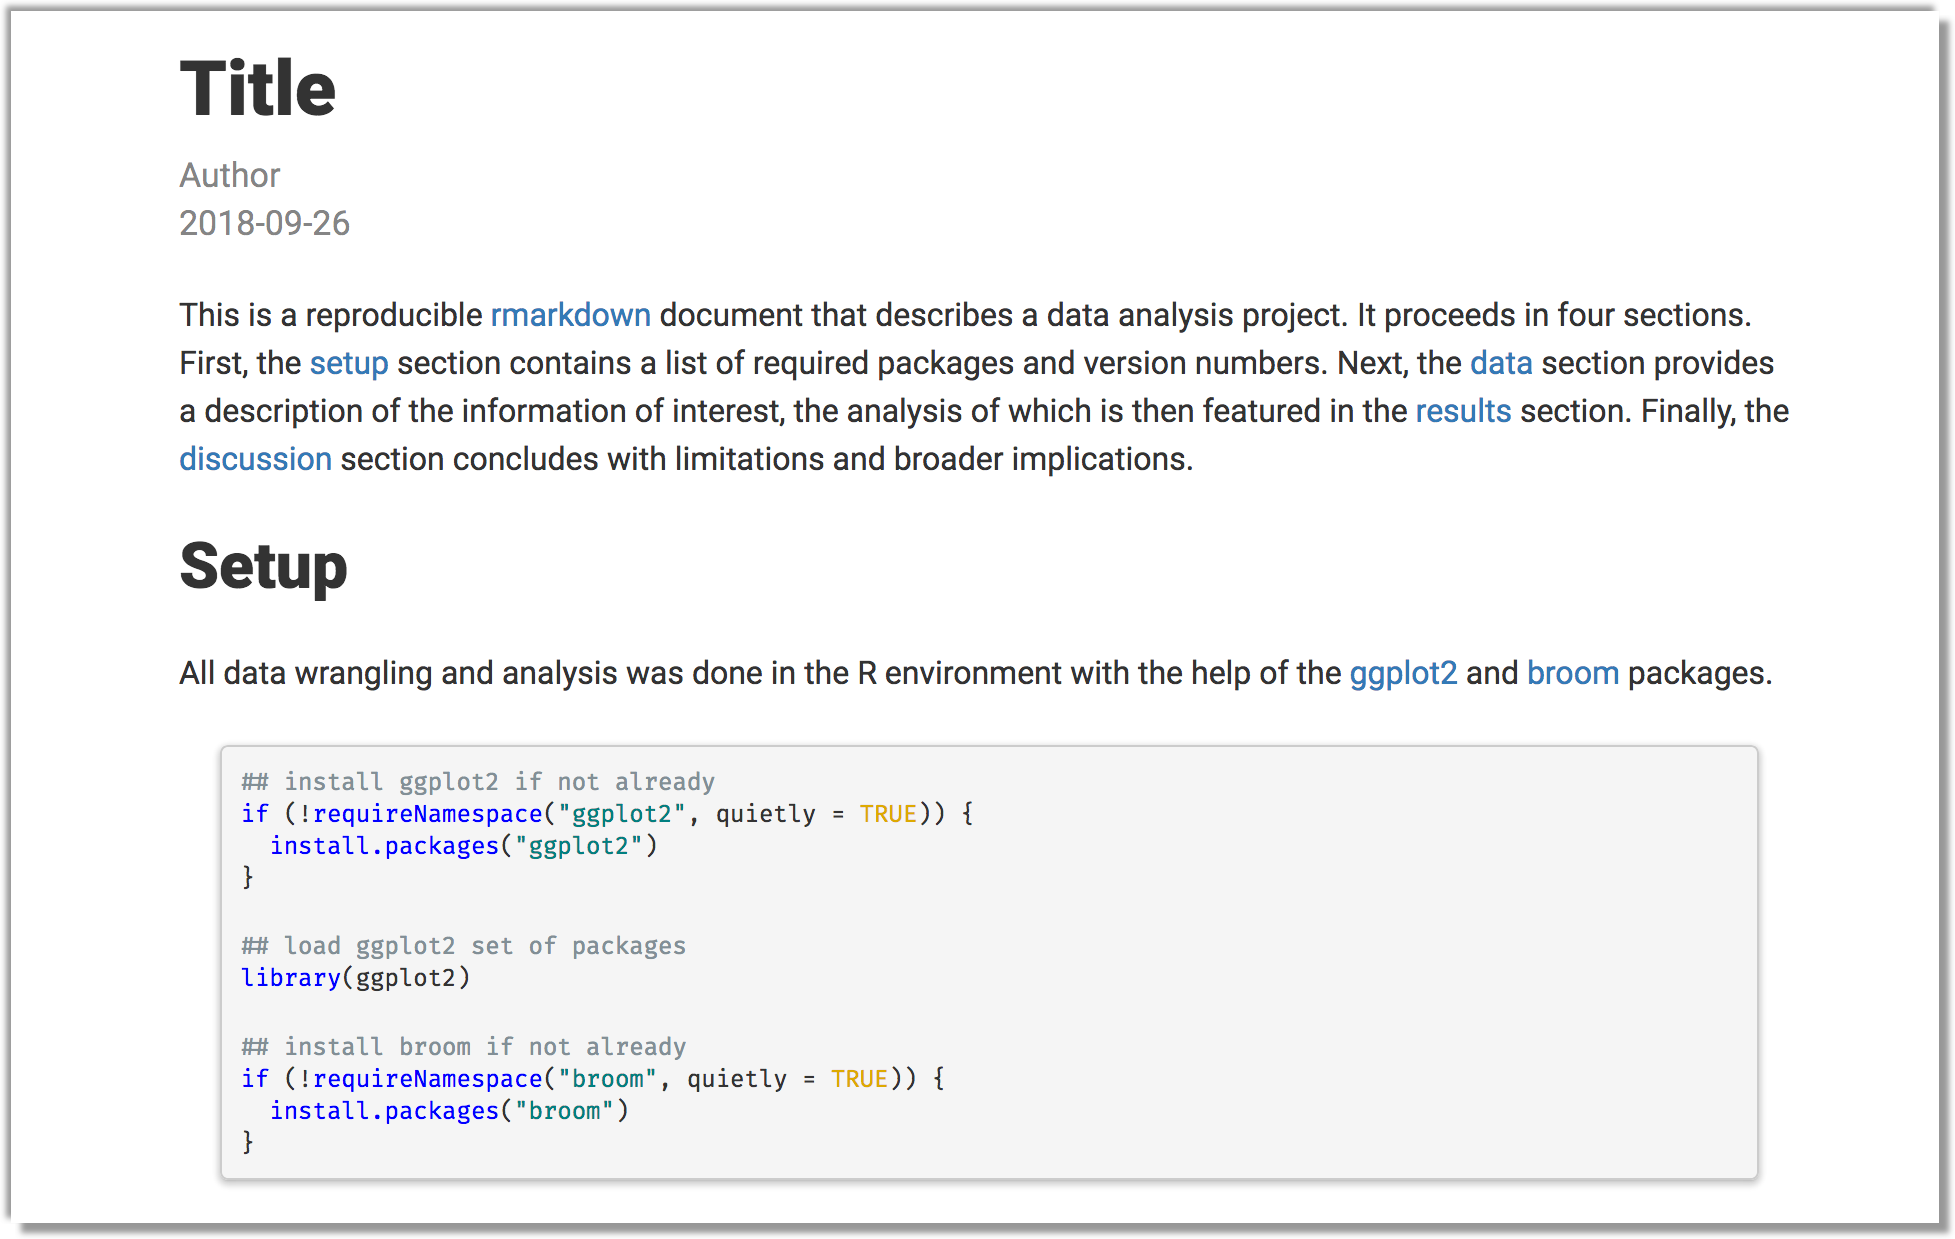
Task: Open the rmarkdown hyperlink
Action: pyautogui.click(x=570, y=315)
